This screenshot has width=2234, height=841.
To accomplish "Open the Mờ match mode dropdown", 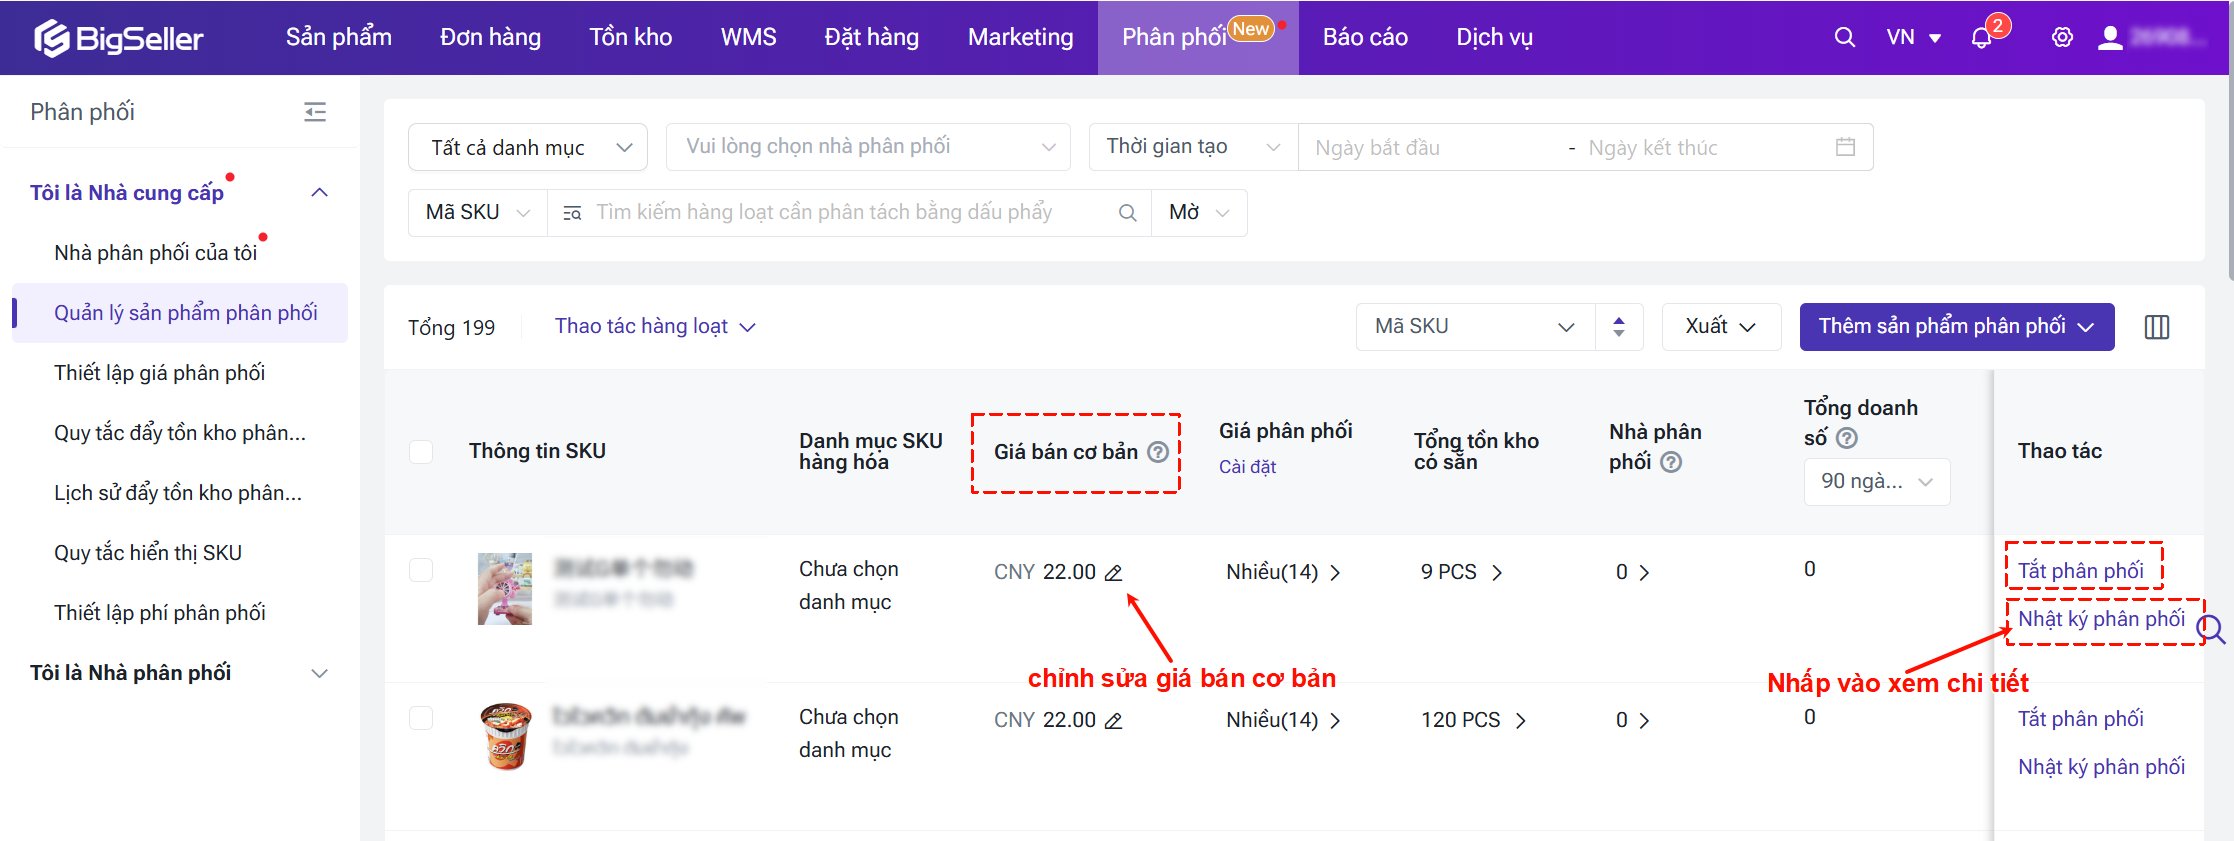I will [1199, 213].
